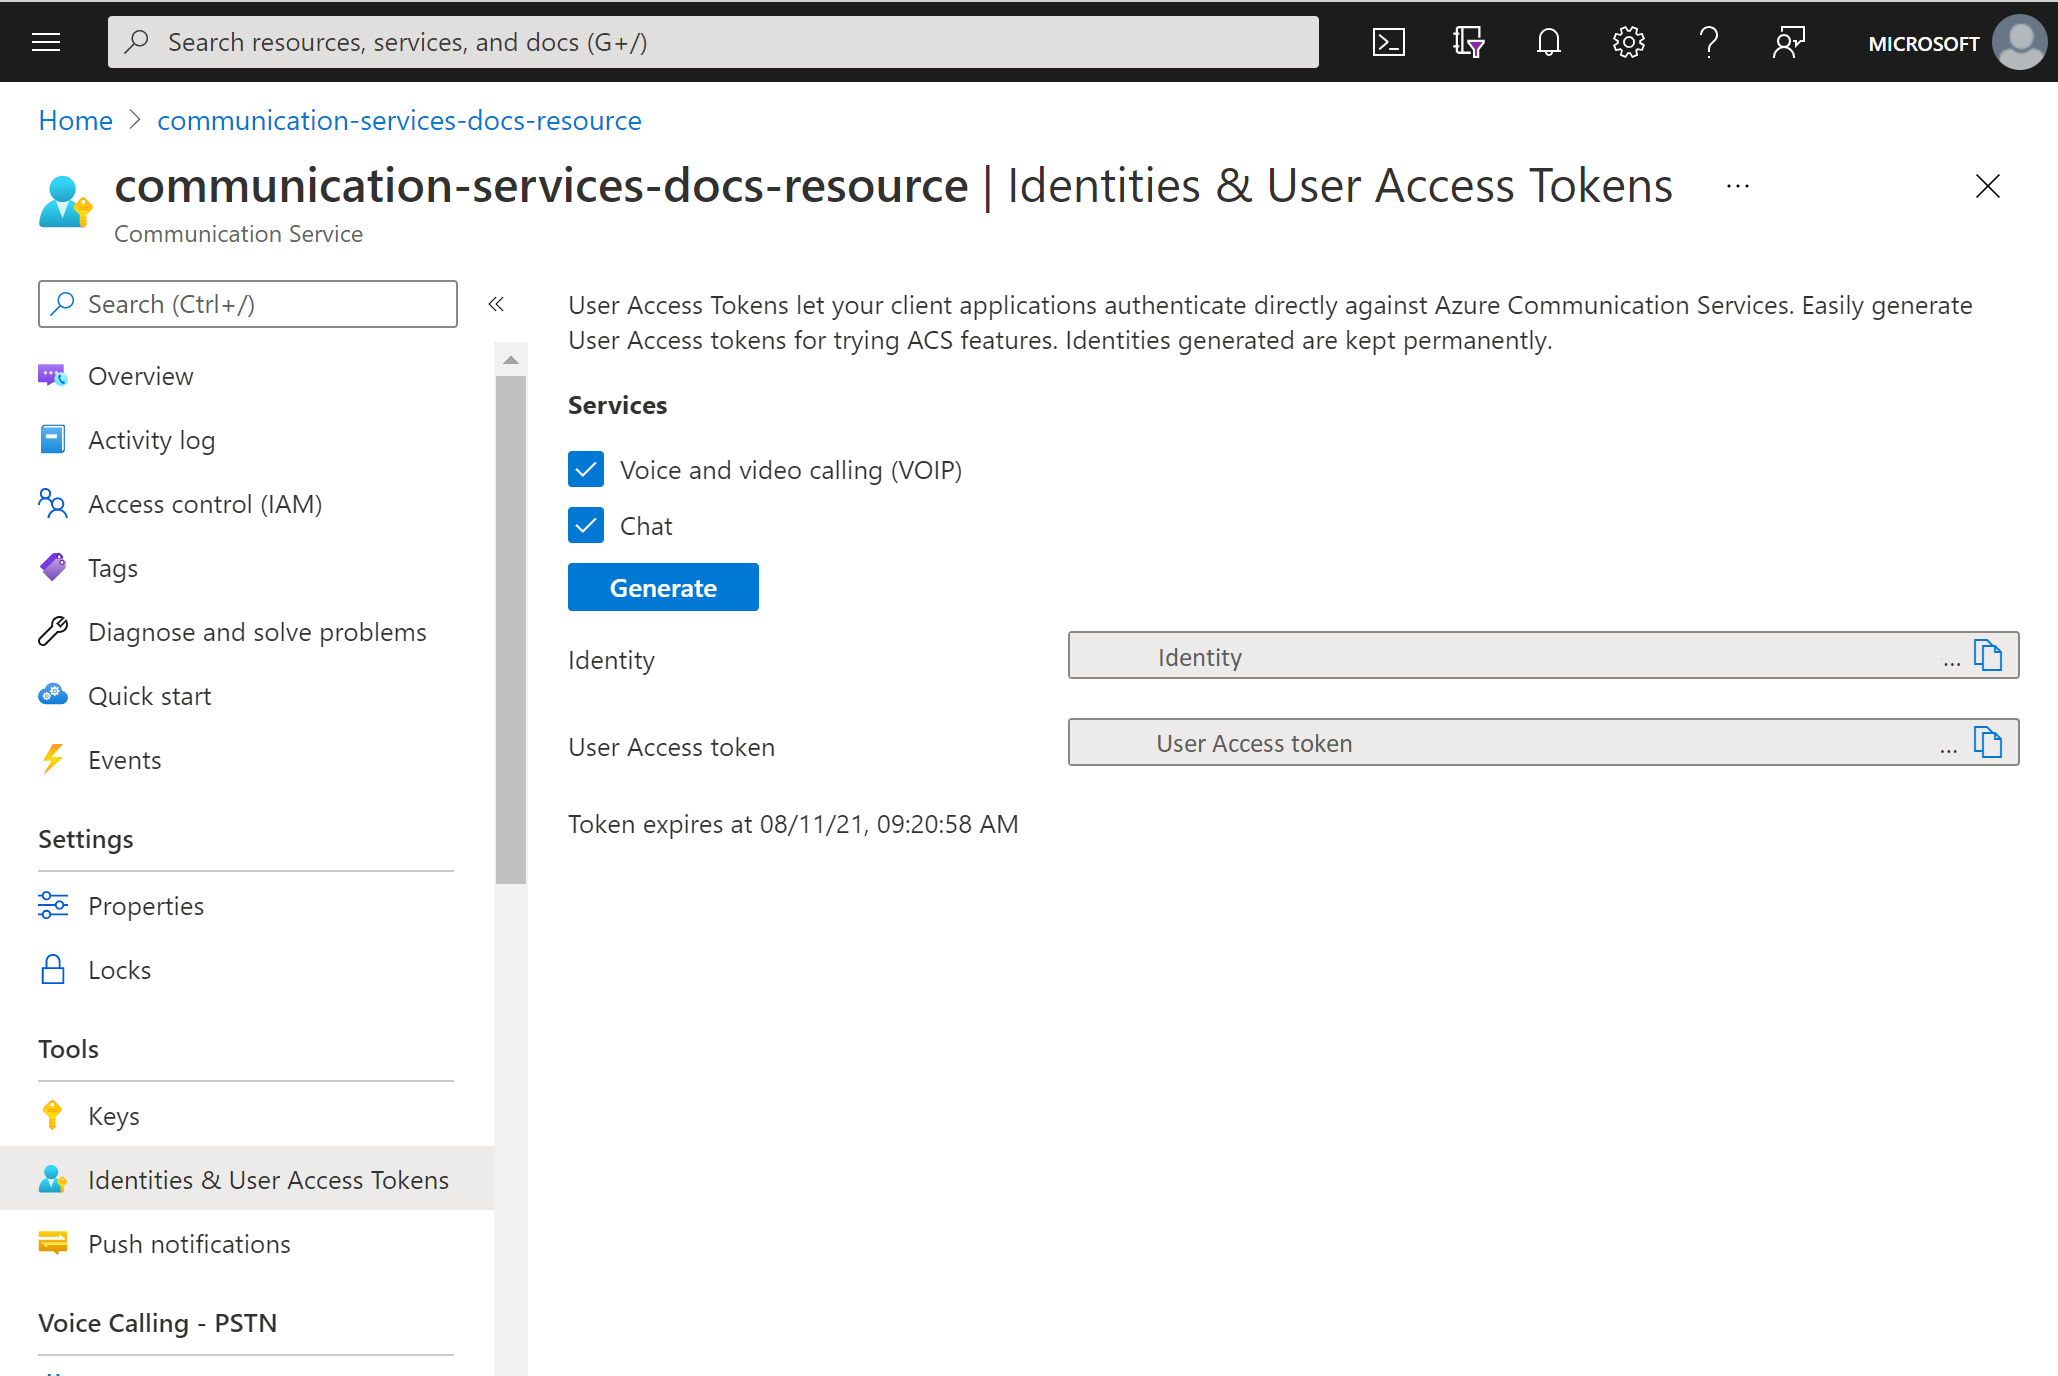The height and width of the screenshot is (1376, 2058).
Task: Click the collapse sidebar chevron arrow
Action: click(495, 304)
